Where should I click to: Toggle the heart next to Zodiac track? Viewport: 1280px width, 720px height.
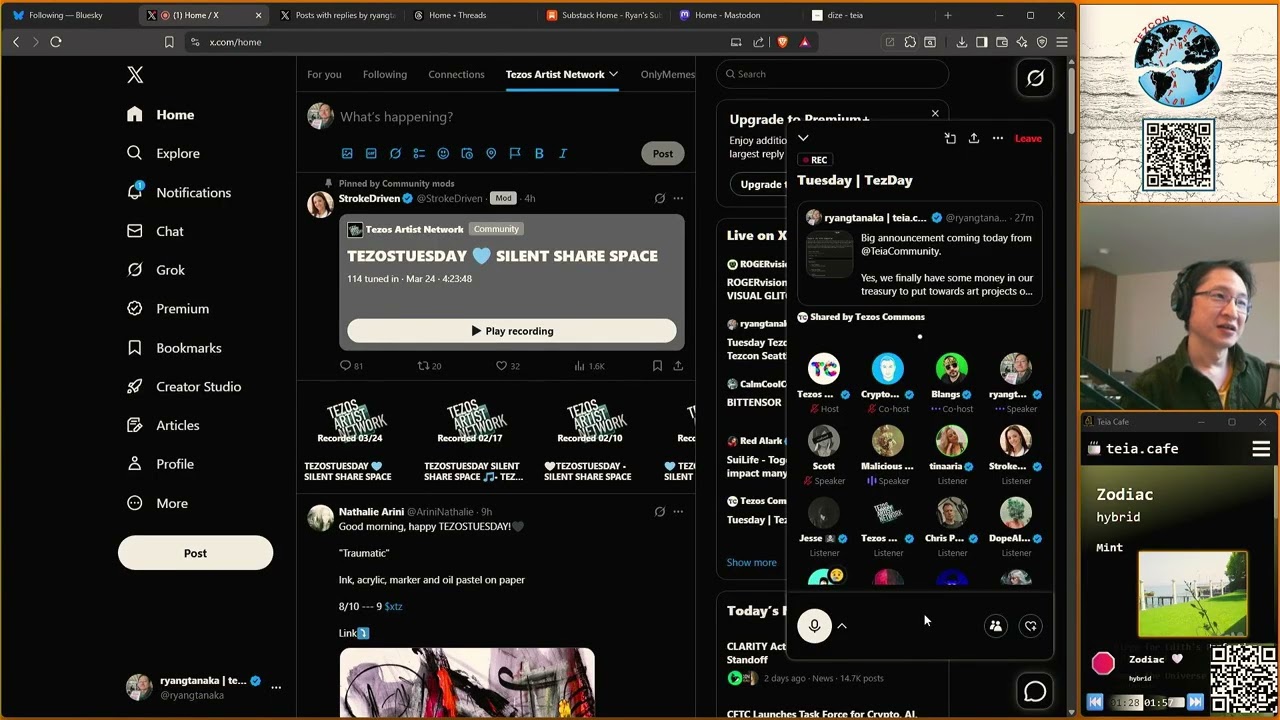tap(1177, 659)
